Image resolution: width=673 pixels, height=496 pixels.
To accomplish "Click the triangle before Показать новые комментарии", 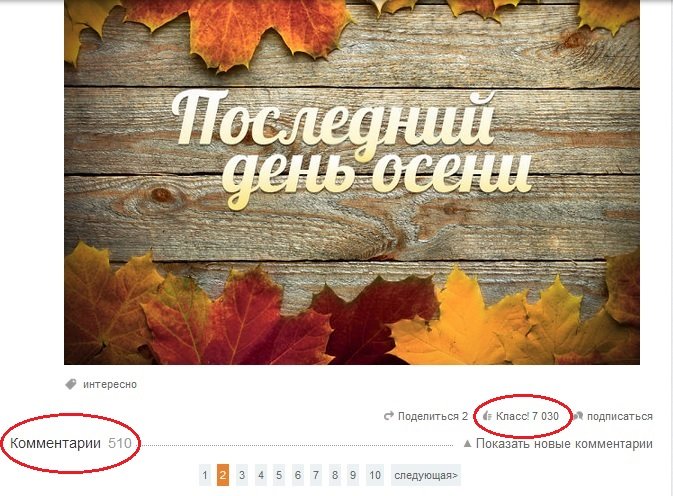I will [467, 443].
